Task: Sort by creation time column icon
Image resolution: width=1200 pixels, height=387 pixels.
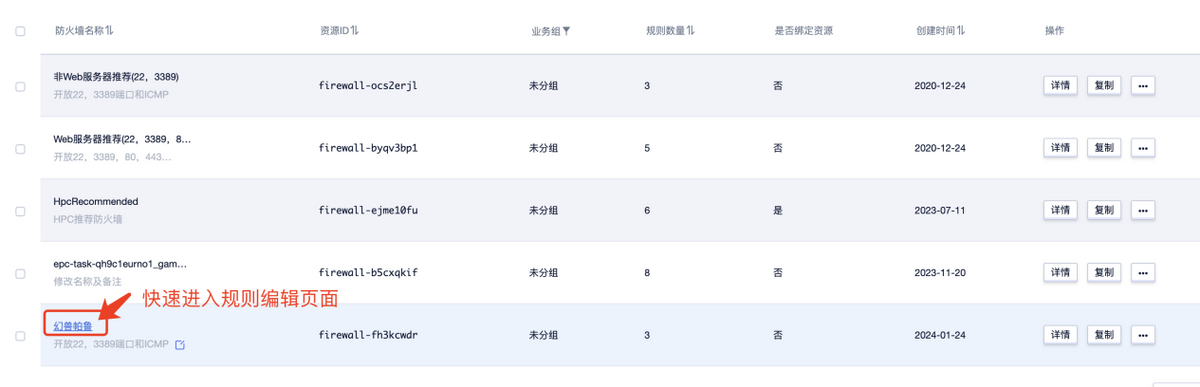Action: [x=961, y=31]
